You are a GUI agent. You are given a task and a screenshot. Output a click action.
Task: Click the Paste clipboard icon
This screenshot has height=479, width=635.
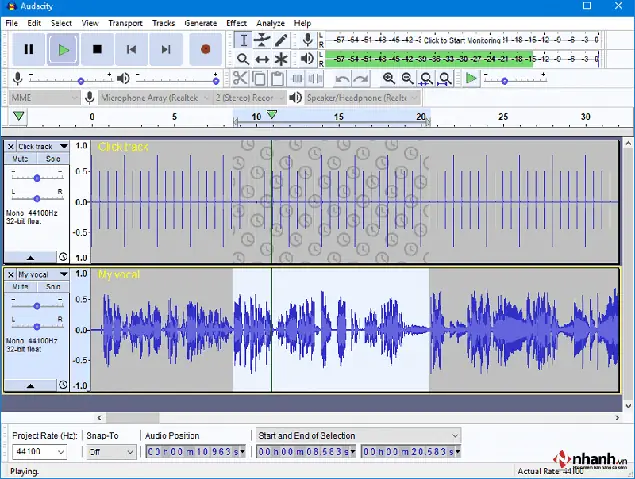coord(277,78)
